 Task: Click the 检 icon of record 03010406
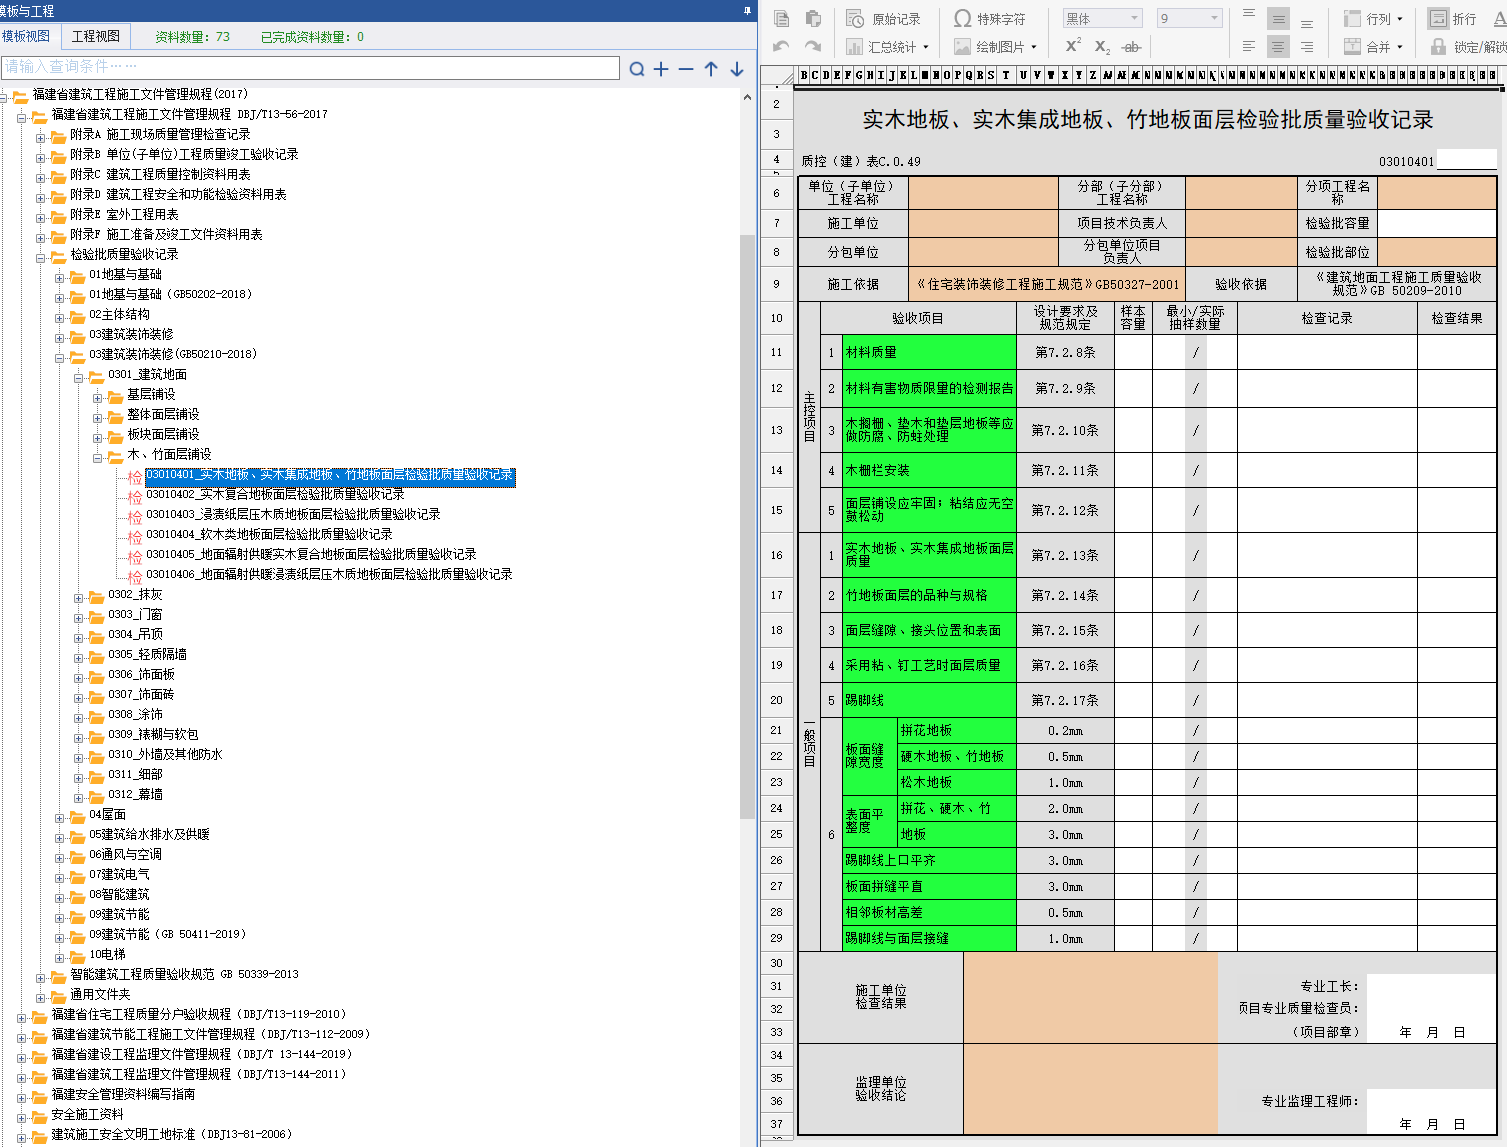click(x=135, y=577)
